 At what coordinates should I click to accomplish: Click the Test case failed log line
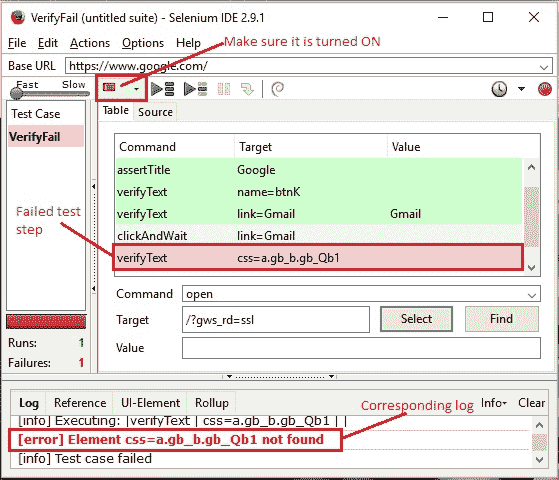point(85,458)
